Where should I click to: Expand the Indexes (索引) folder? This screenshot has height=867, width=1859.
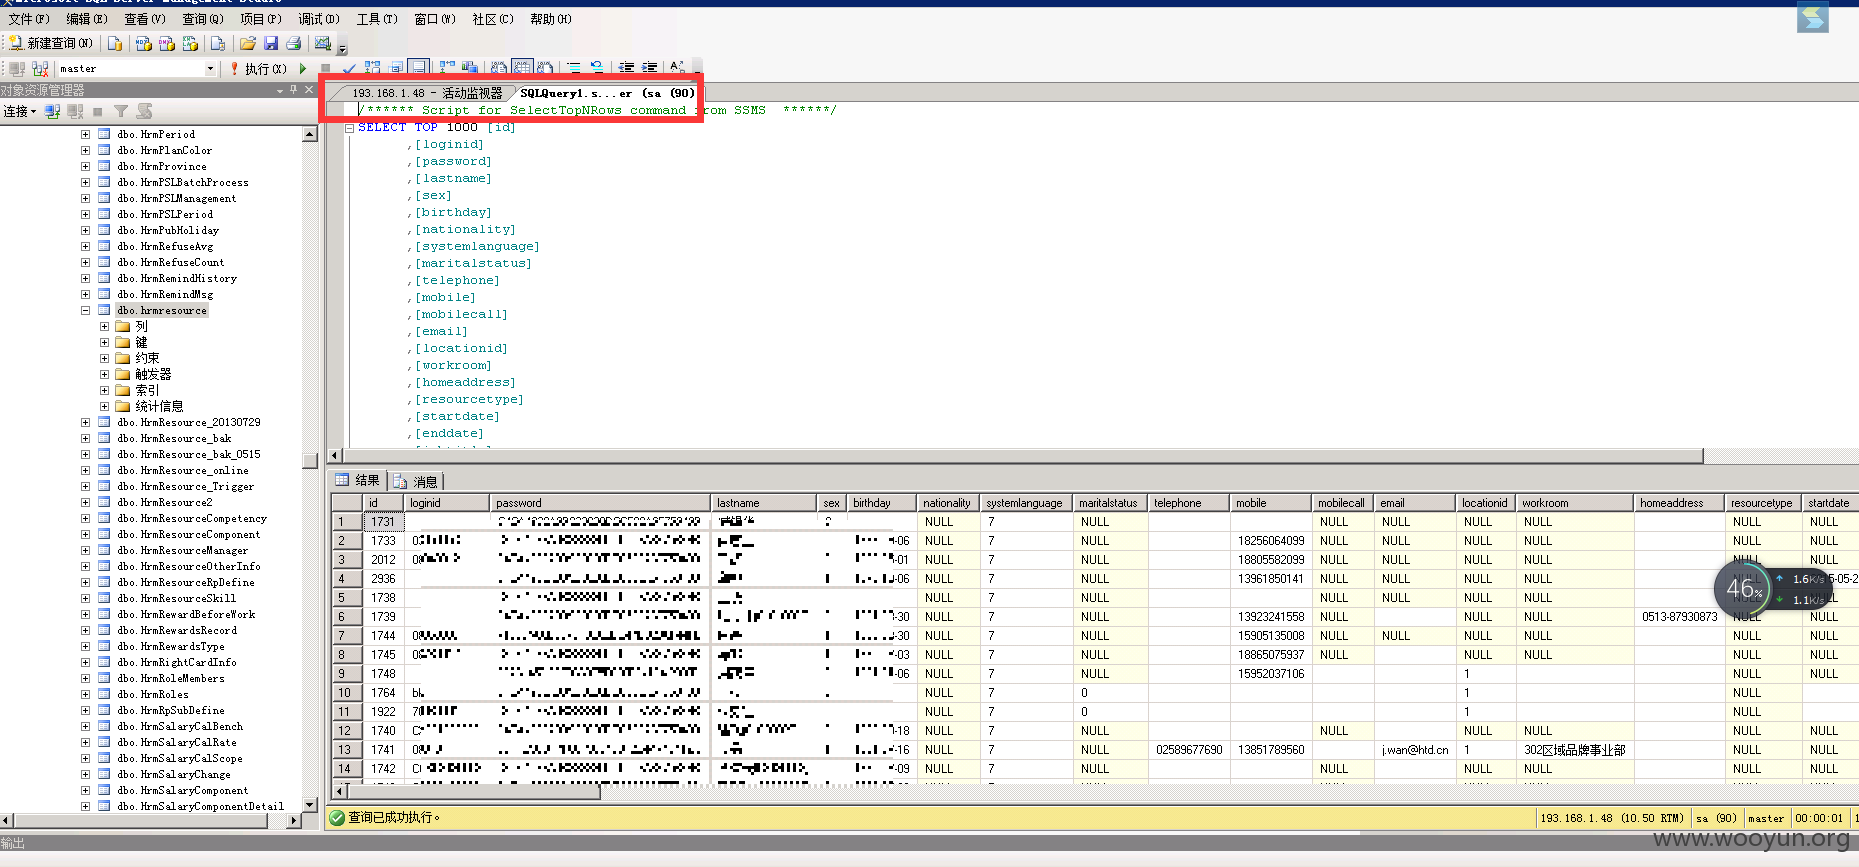104,391
